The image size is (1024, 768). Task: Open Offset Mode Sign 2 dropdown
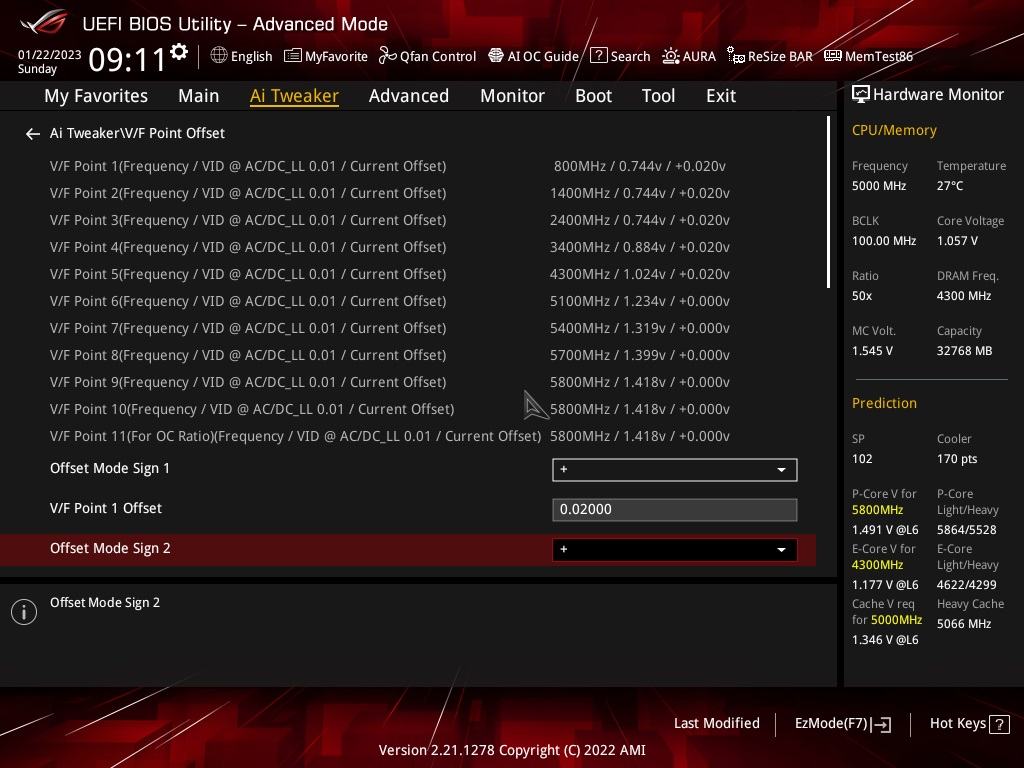(x=675, y=550)
